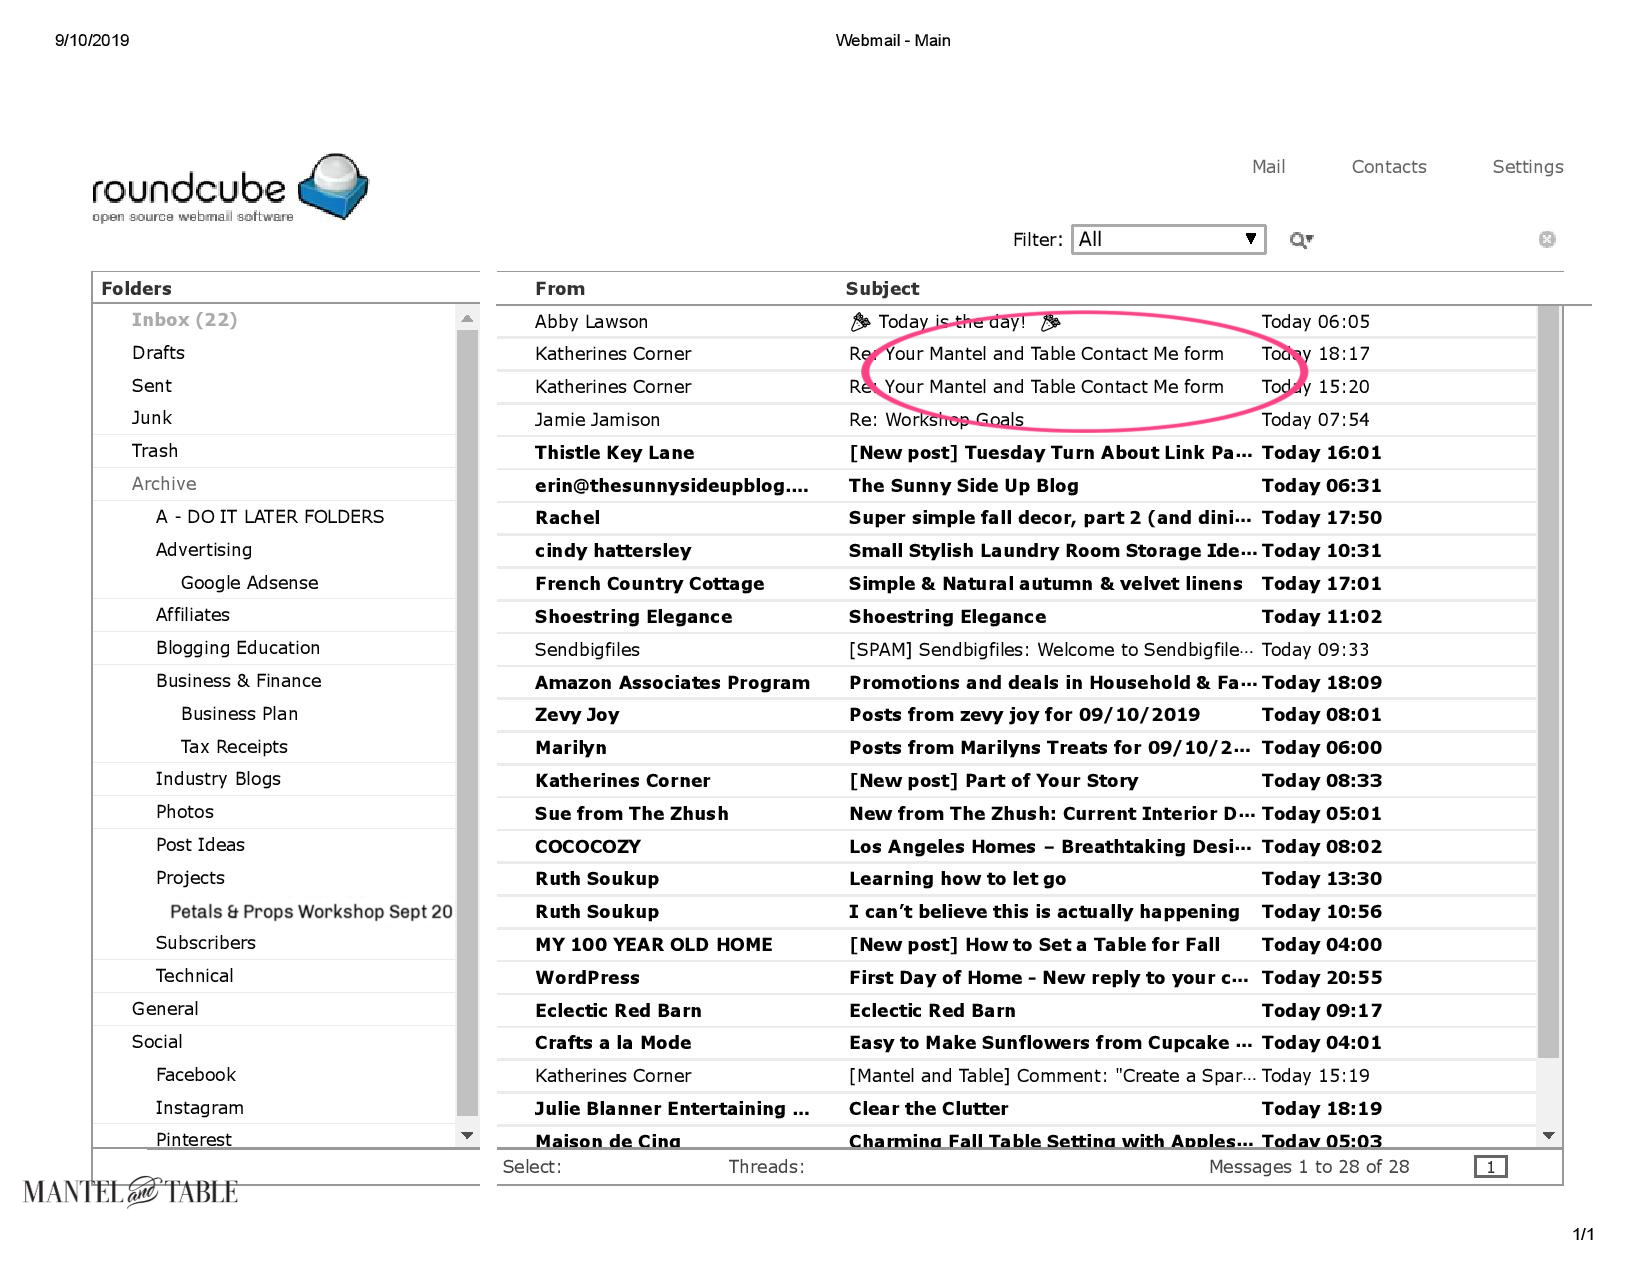
Task: Open the Technical folder
Action: [x=194, y=976]
